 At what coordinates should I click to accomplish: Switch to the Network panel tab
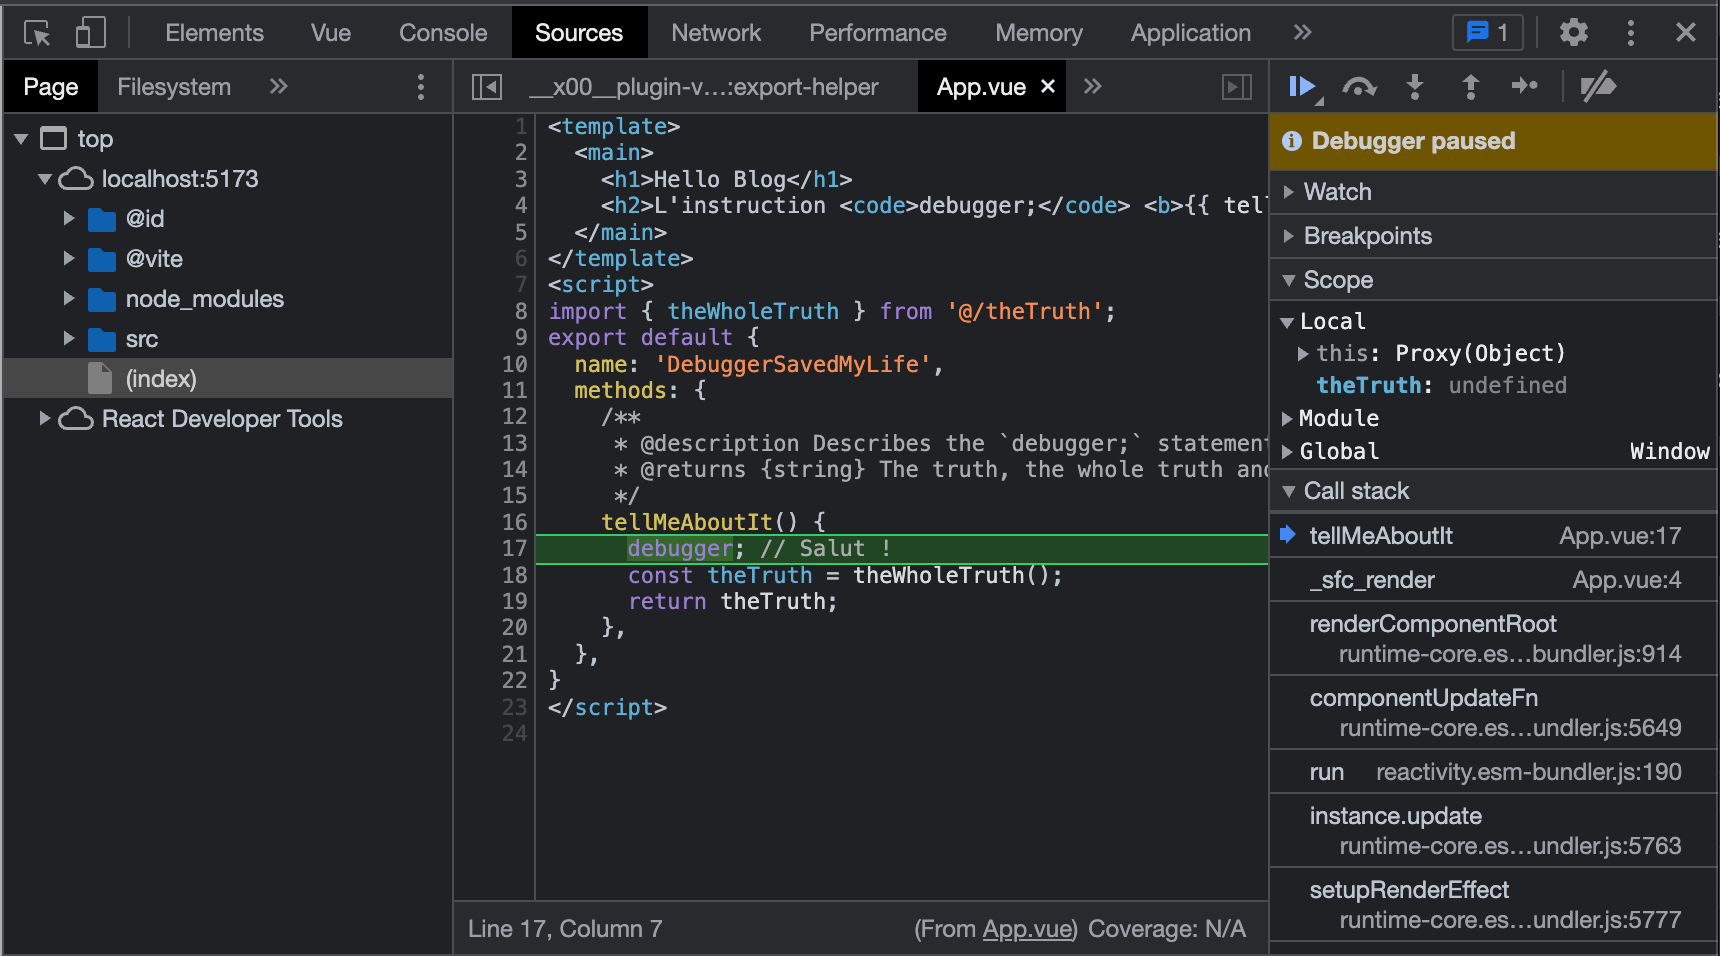pos(716,32)
